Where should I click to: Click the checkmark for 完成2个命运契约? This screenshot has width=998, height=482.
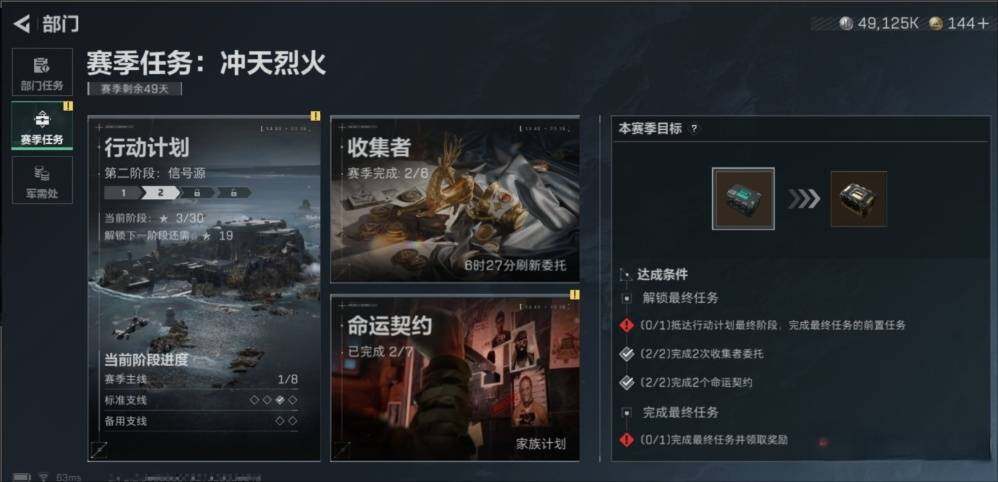[626, 383]
